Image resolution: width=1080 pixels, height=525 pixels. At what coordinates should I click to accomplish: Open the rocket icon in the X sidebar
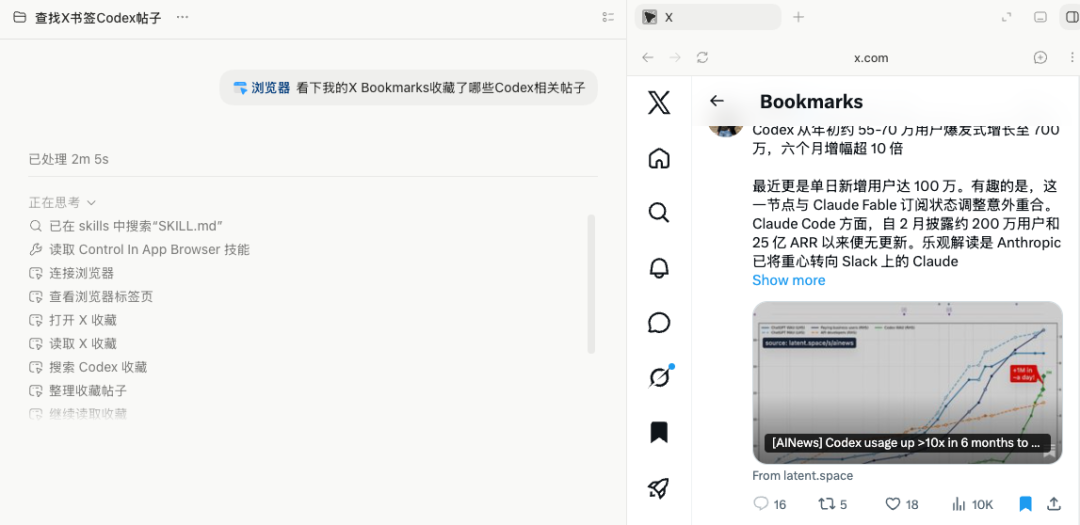click(658, 488)
